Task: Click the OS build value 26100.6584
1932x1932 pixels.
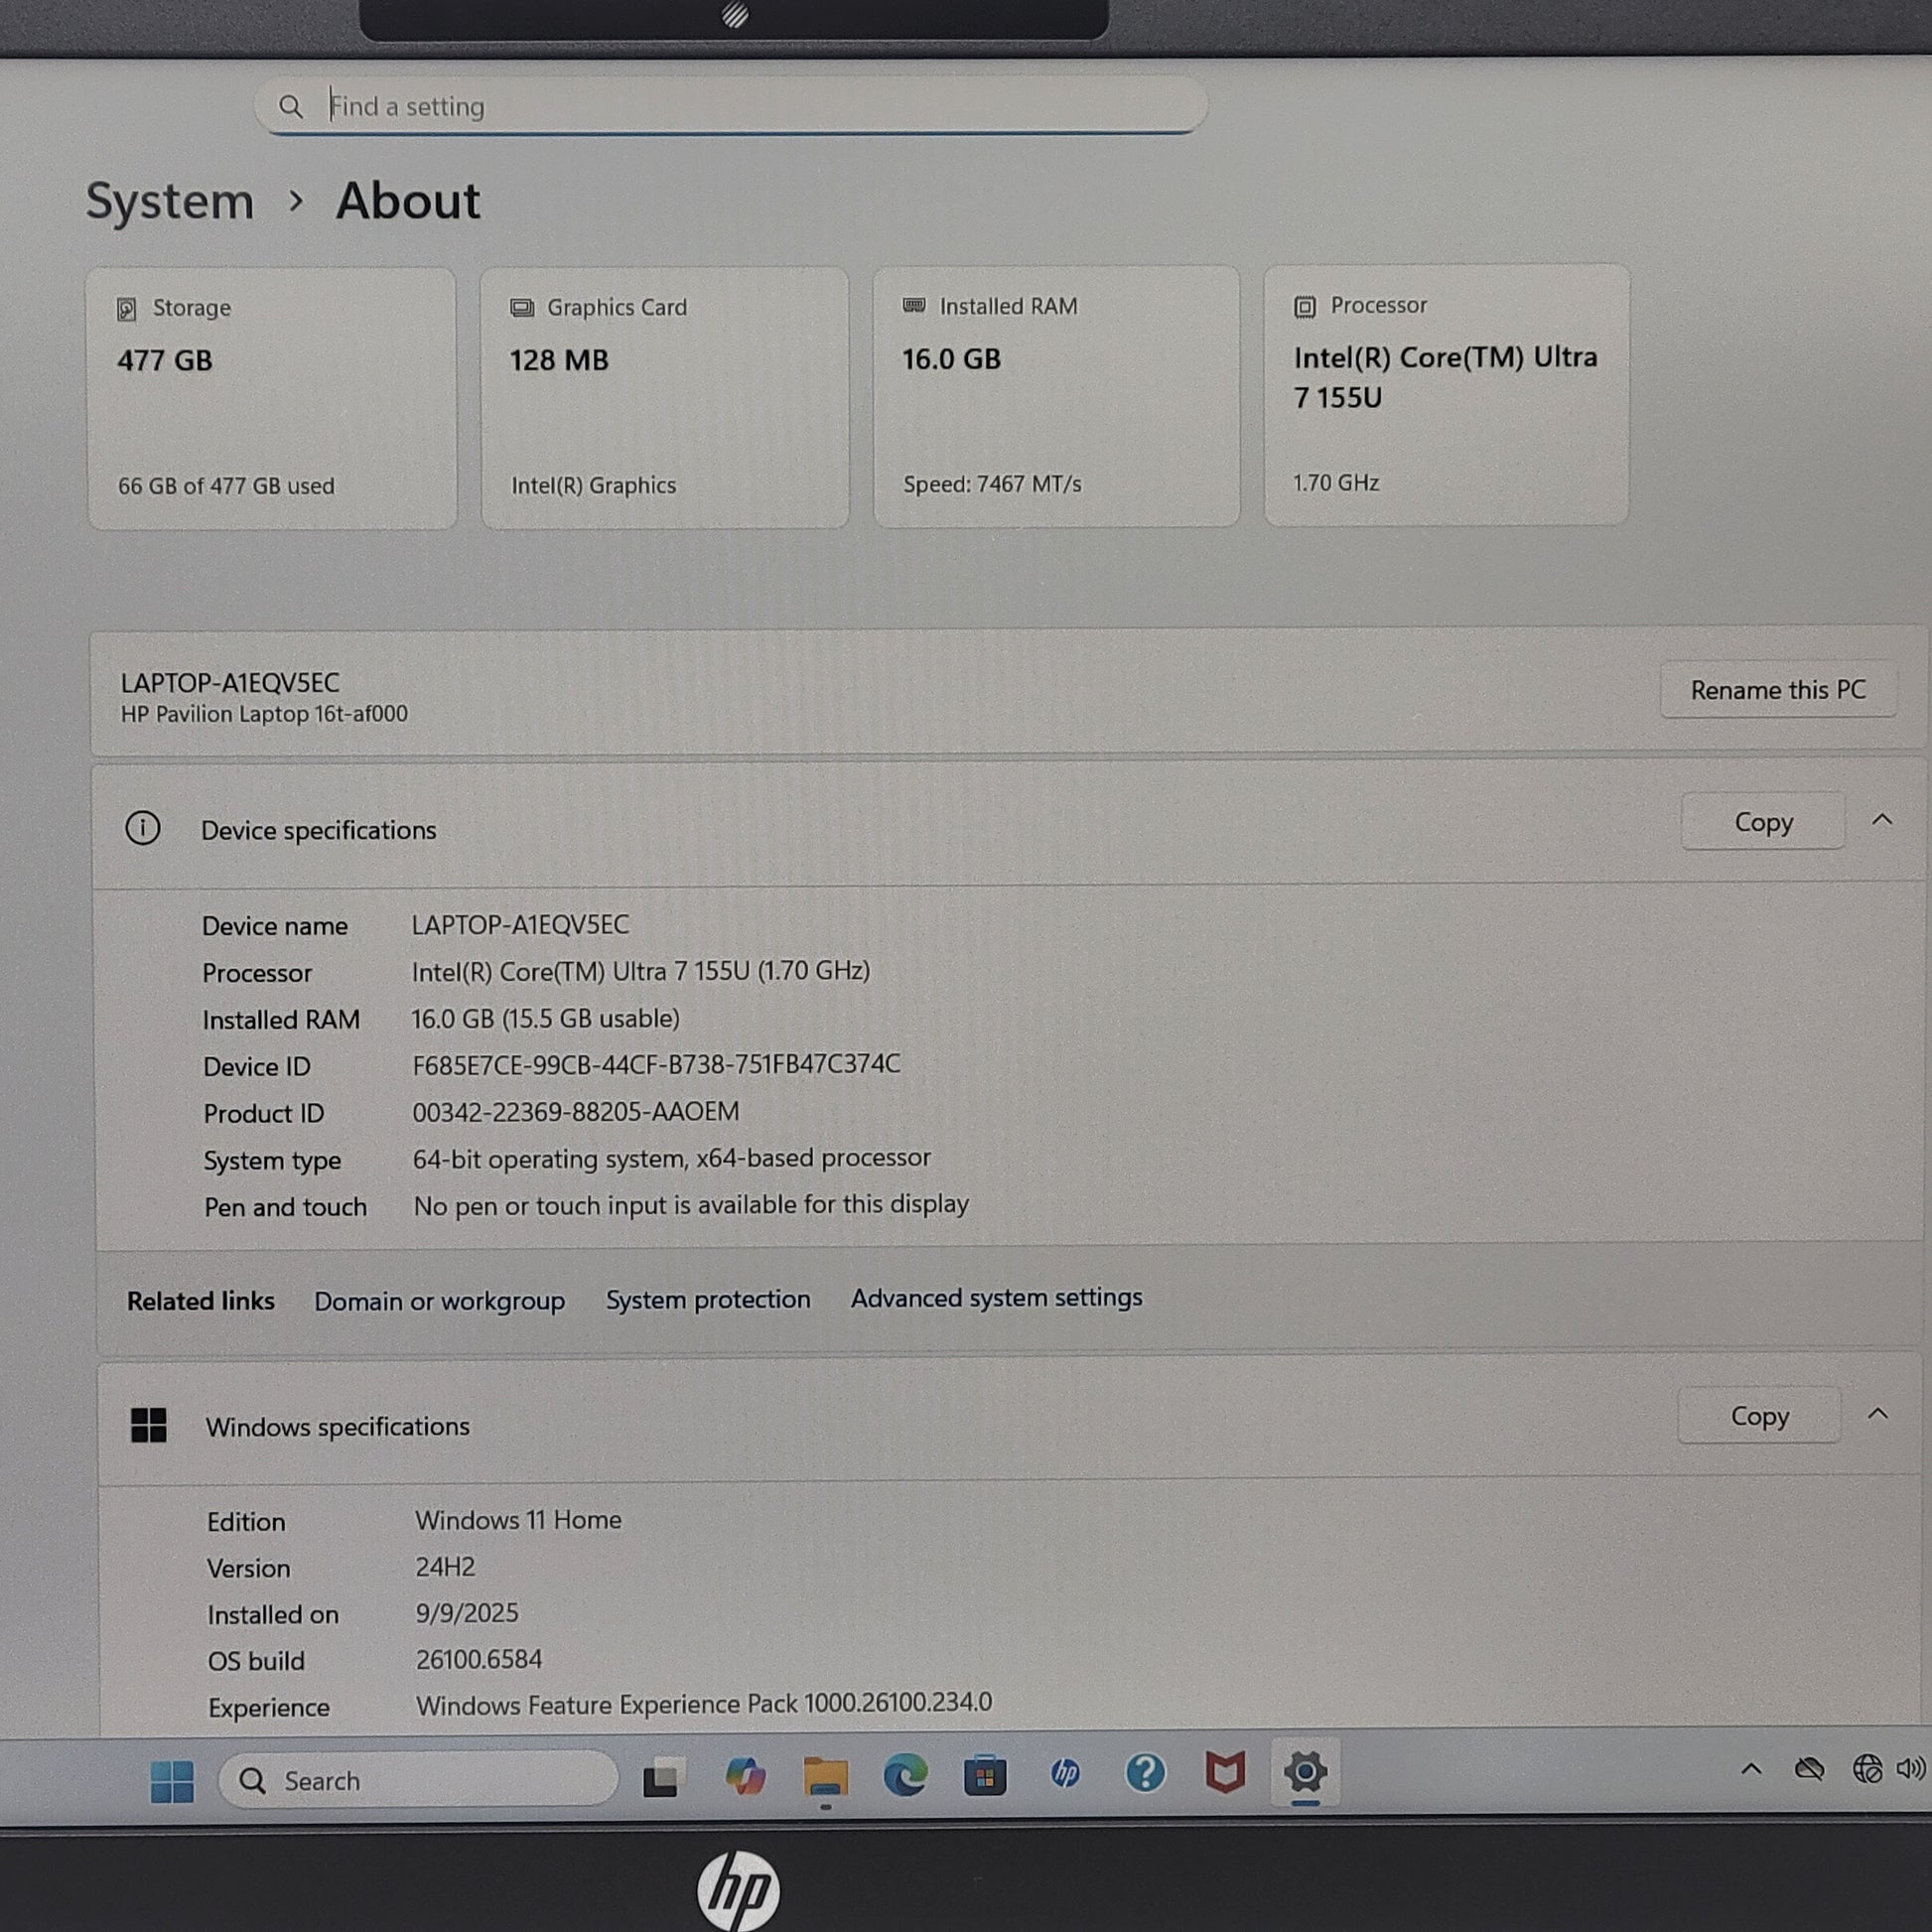Action: 479,1660
